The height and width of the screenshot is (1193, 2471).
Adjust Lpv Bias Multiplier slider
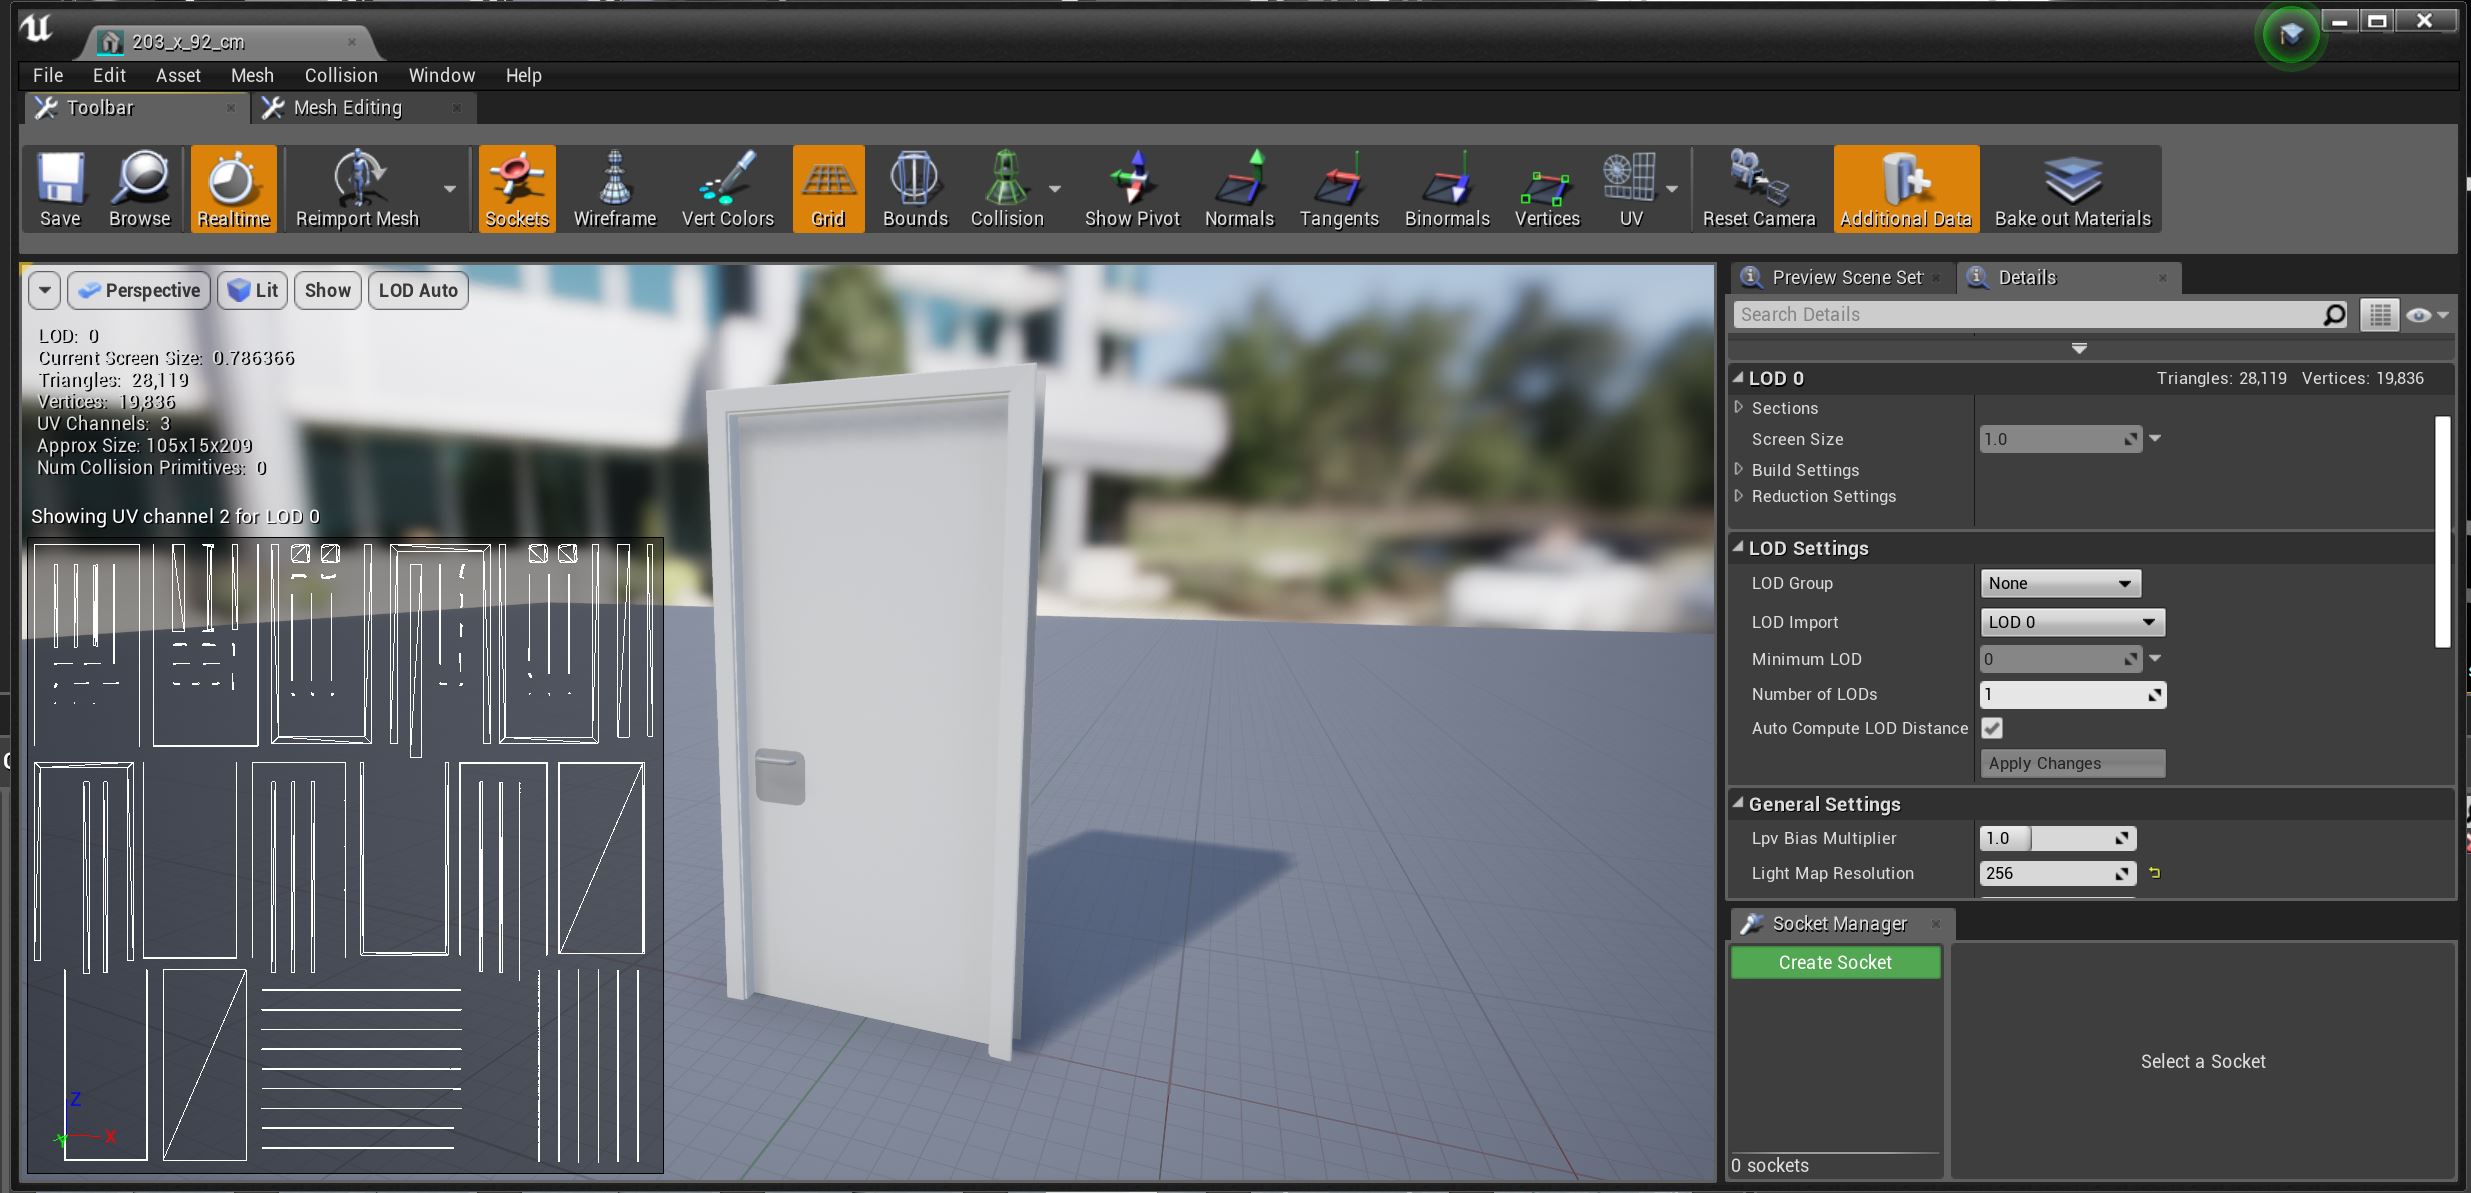point(2057,838)
